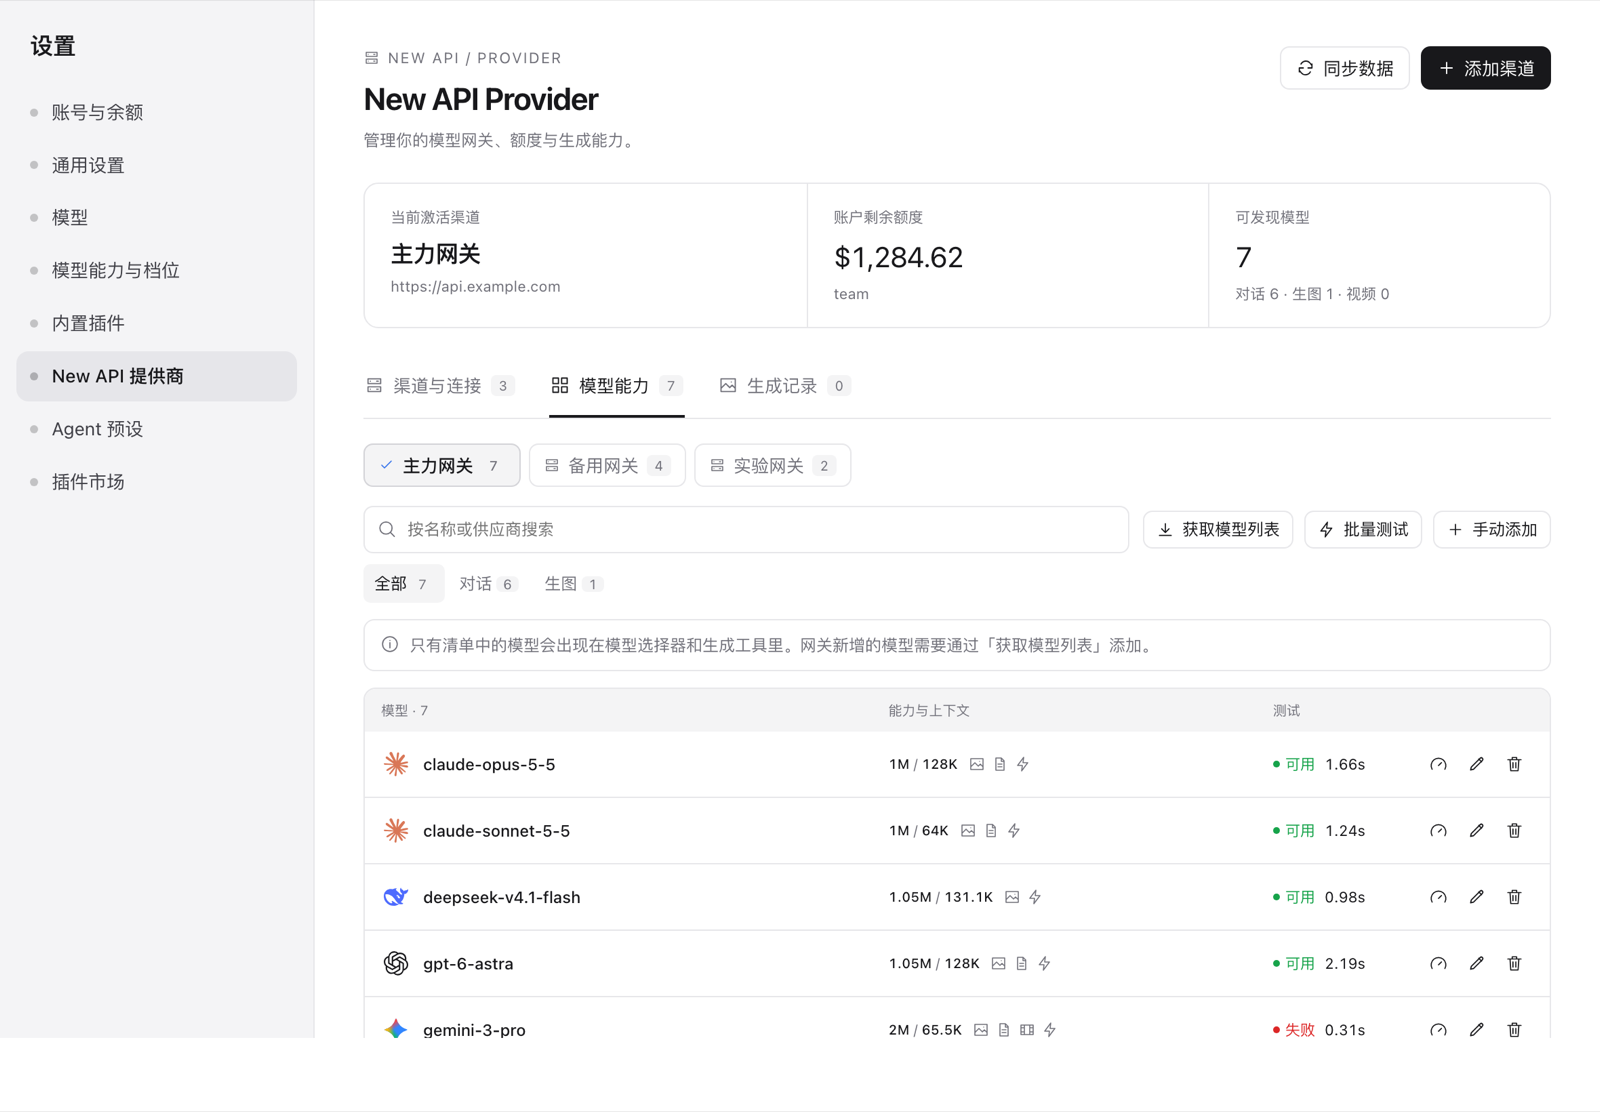Click the gpt-6-astra model name

point(468,963)
